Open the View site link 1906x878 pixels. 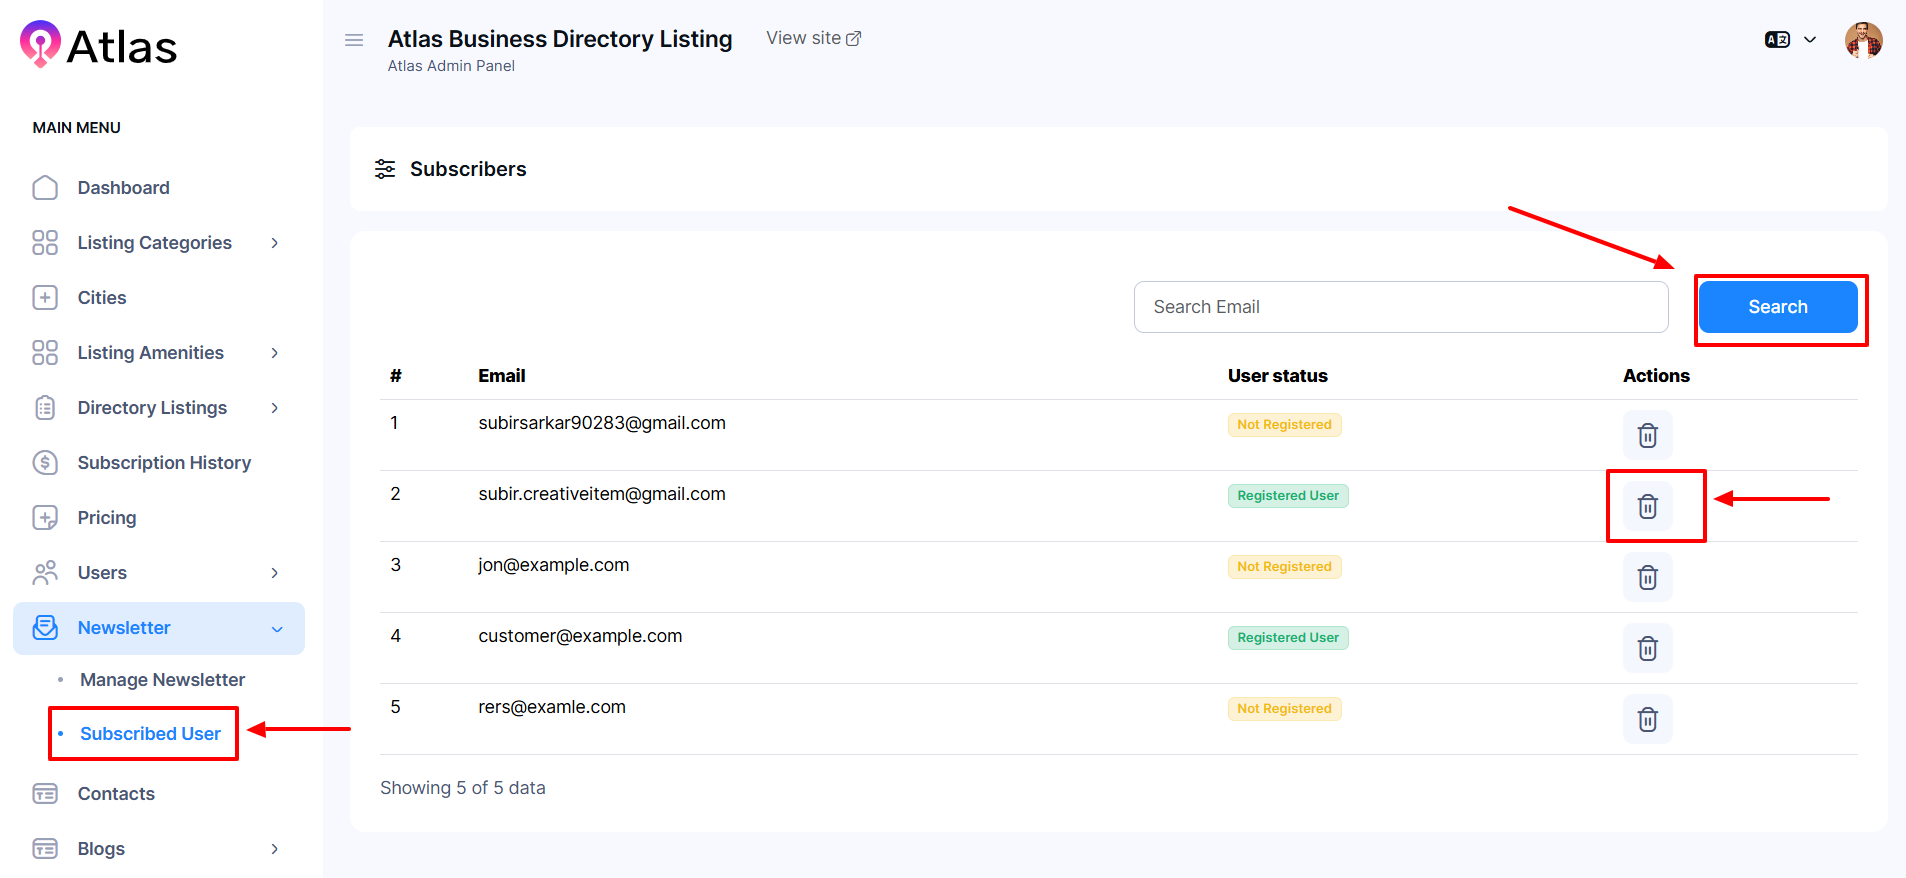(813, 38)
